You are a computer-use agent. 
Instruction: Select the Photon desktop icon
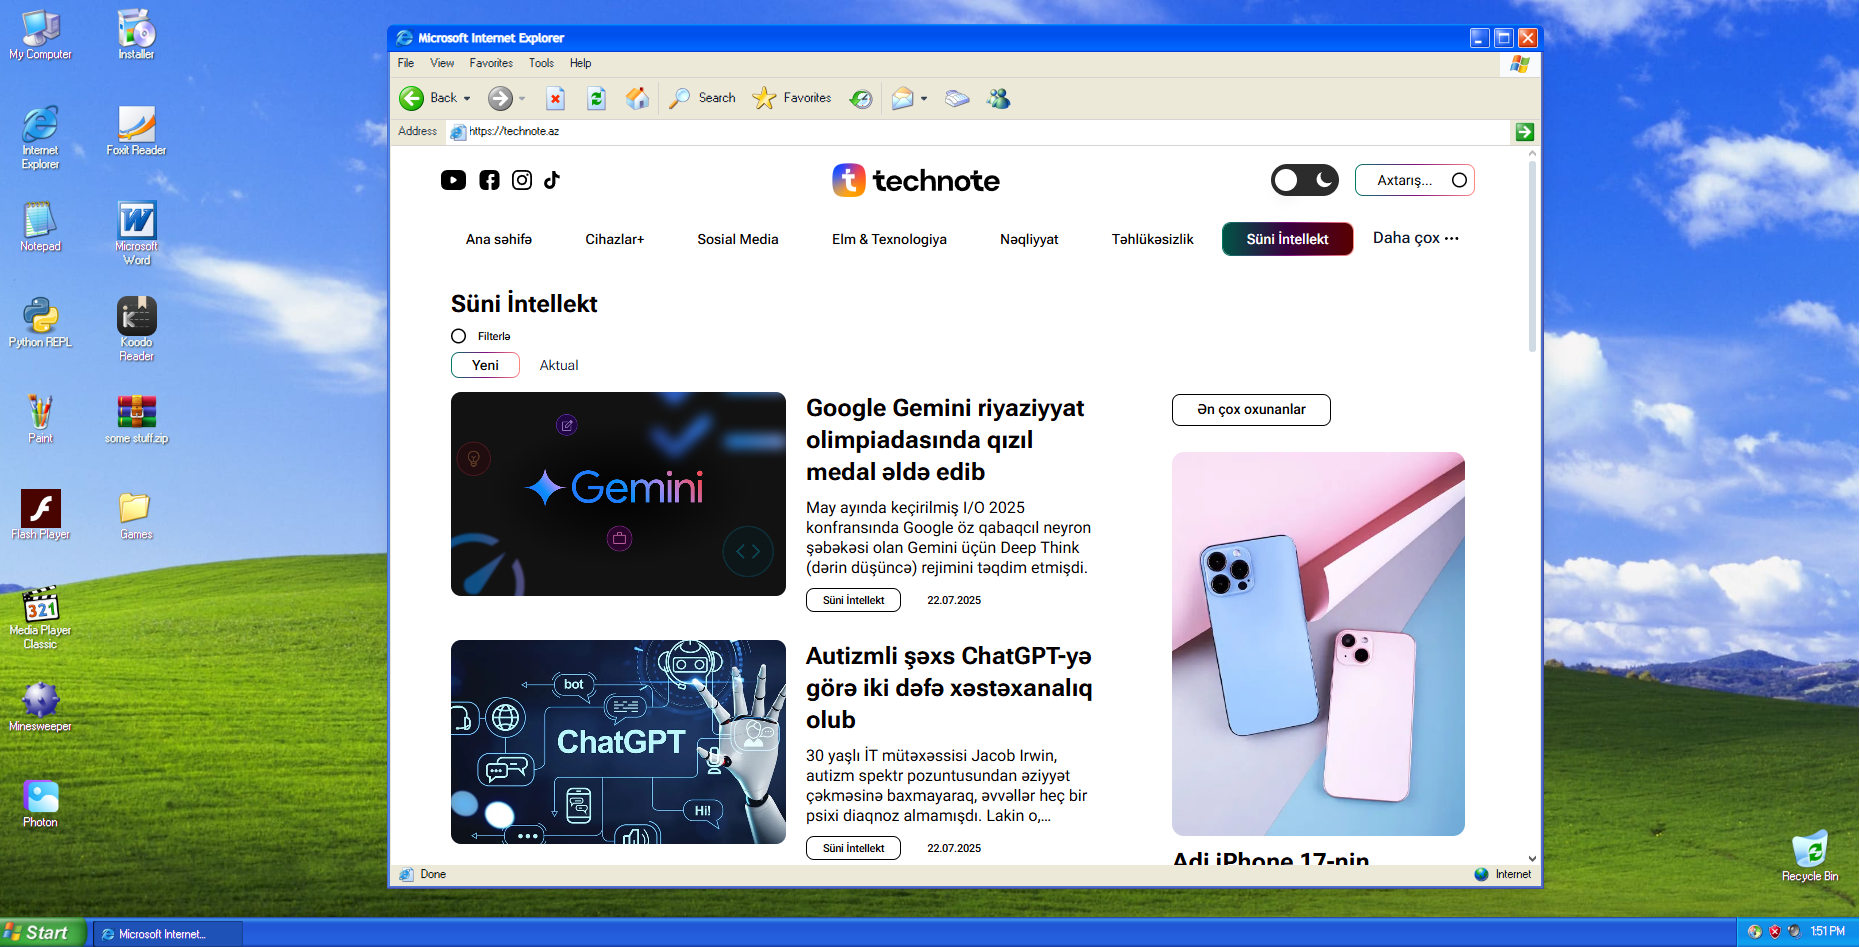pos(40,804)
